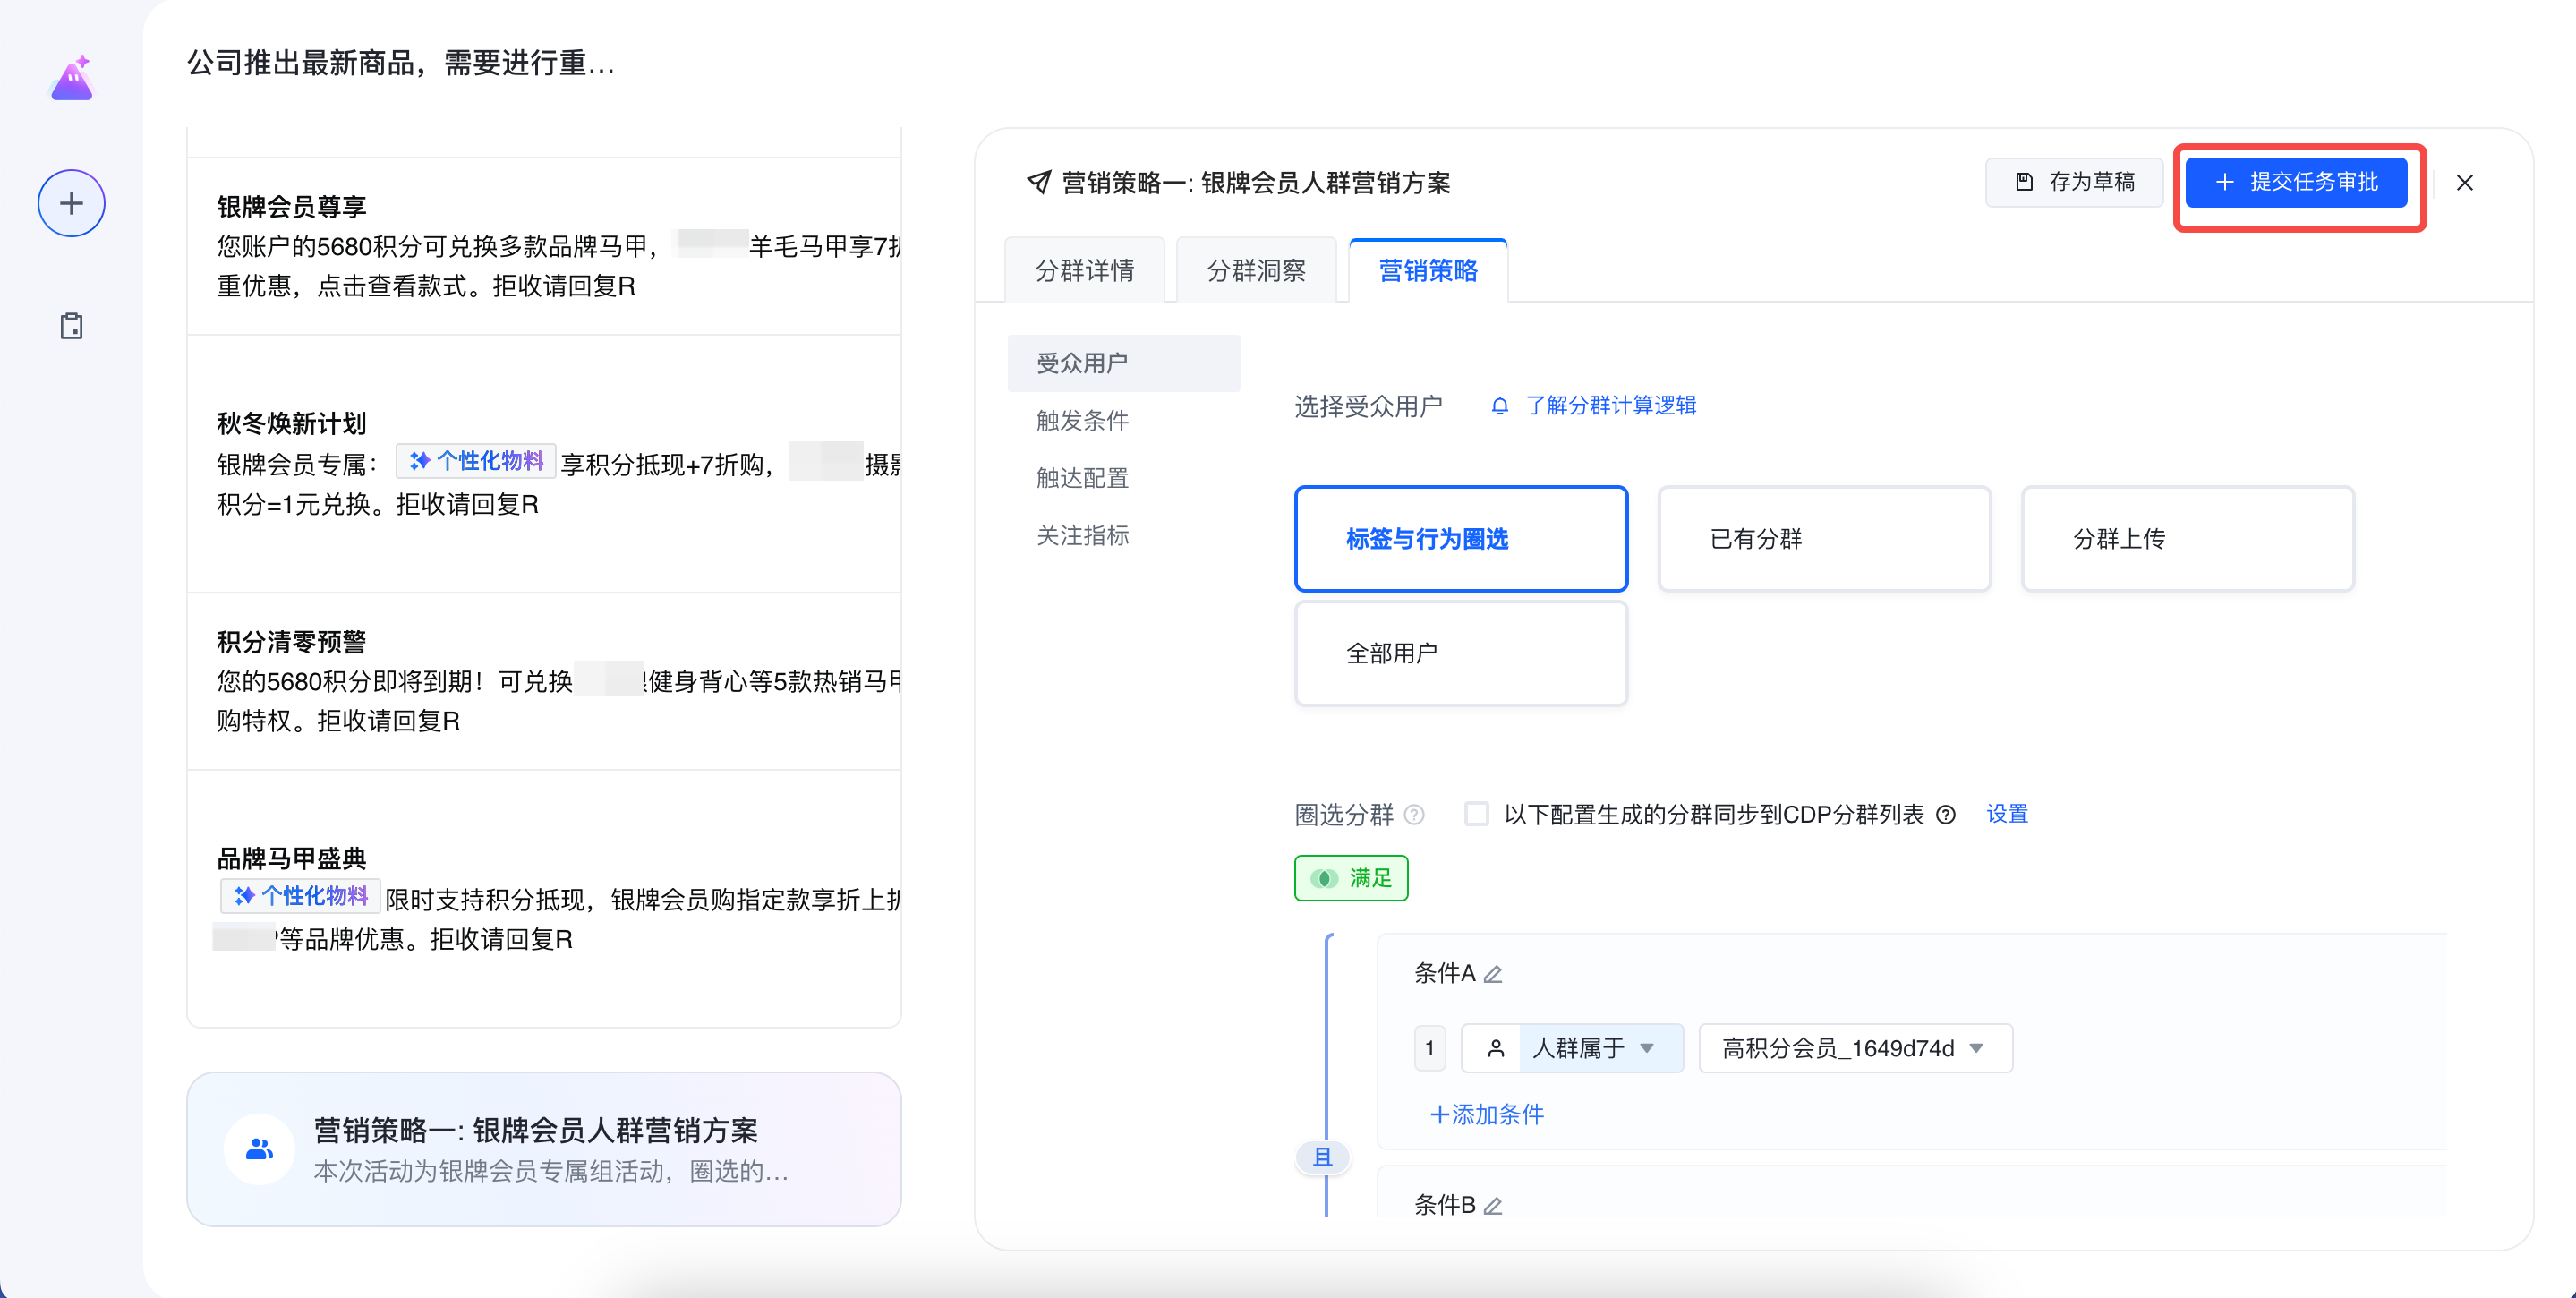Click the bell icon next to 了解分群计算逻辑
Viewport: 2576px width, 1298px height.
[x=1499, y=405]
